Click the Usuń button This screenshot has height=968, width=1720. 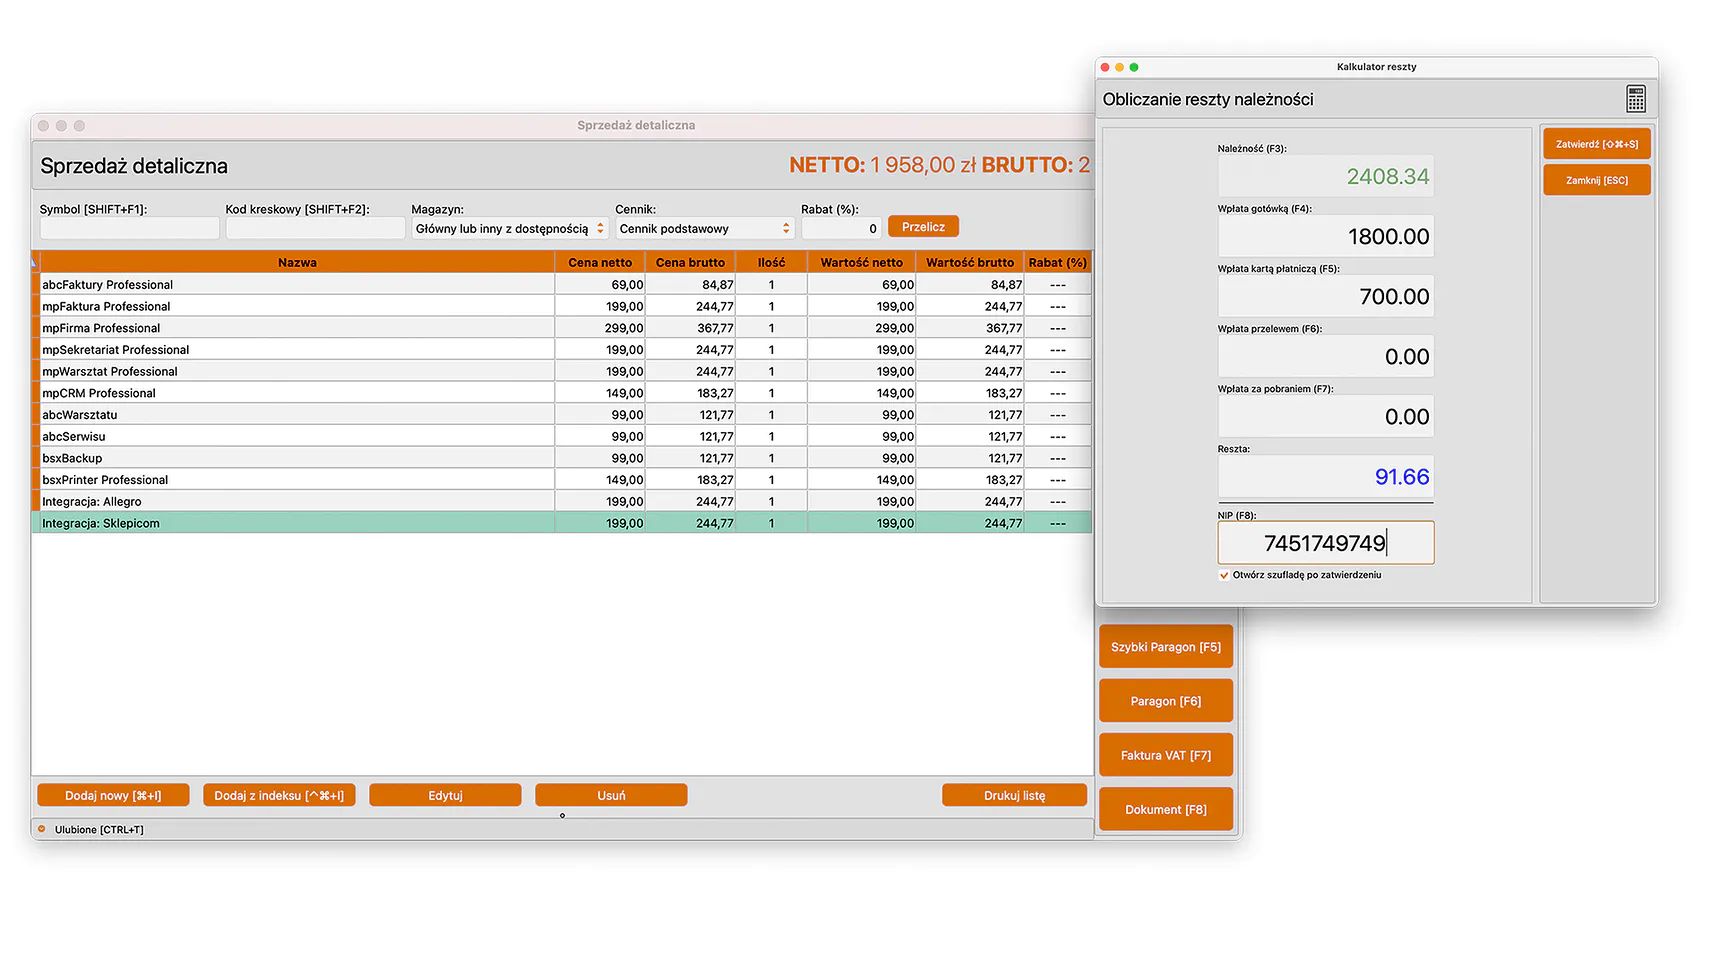611,795
